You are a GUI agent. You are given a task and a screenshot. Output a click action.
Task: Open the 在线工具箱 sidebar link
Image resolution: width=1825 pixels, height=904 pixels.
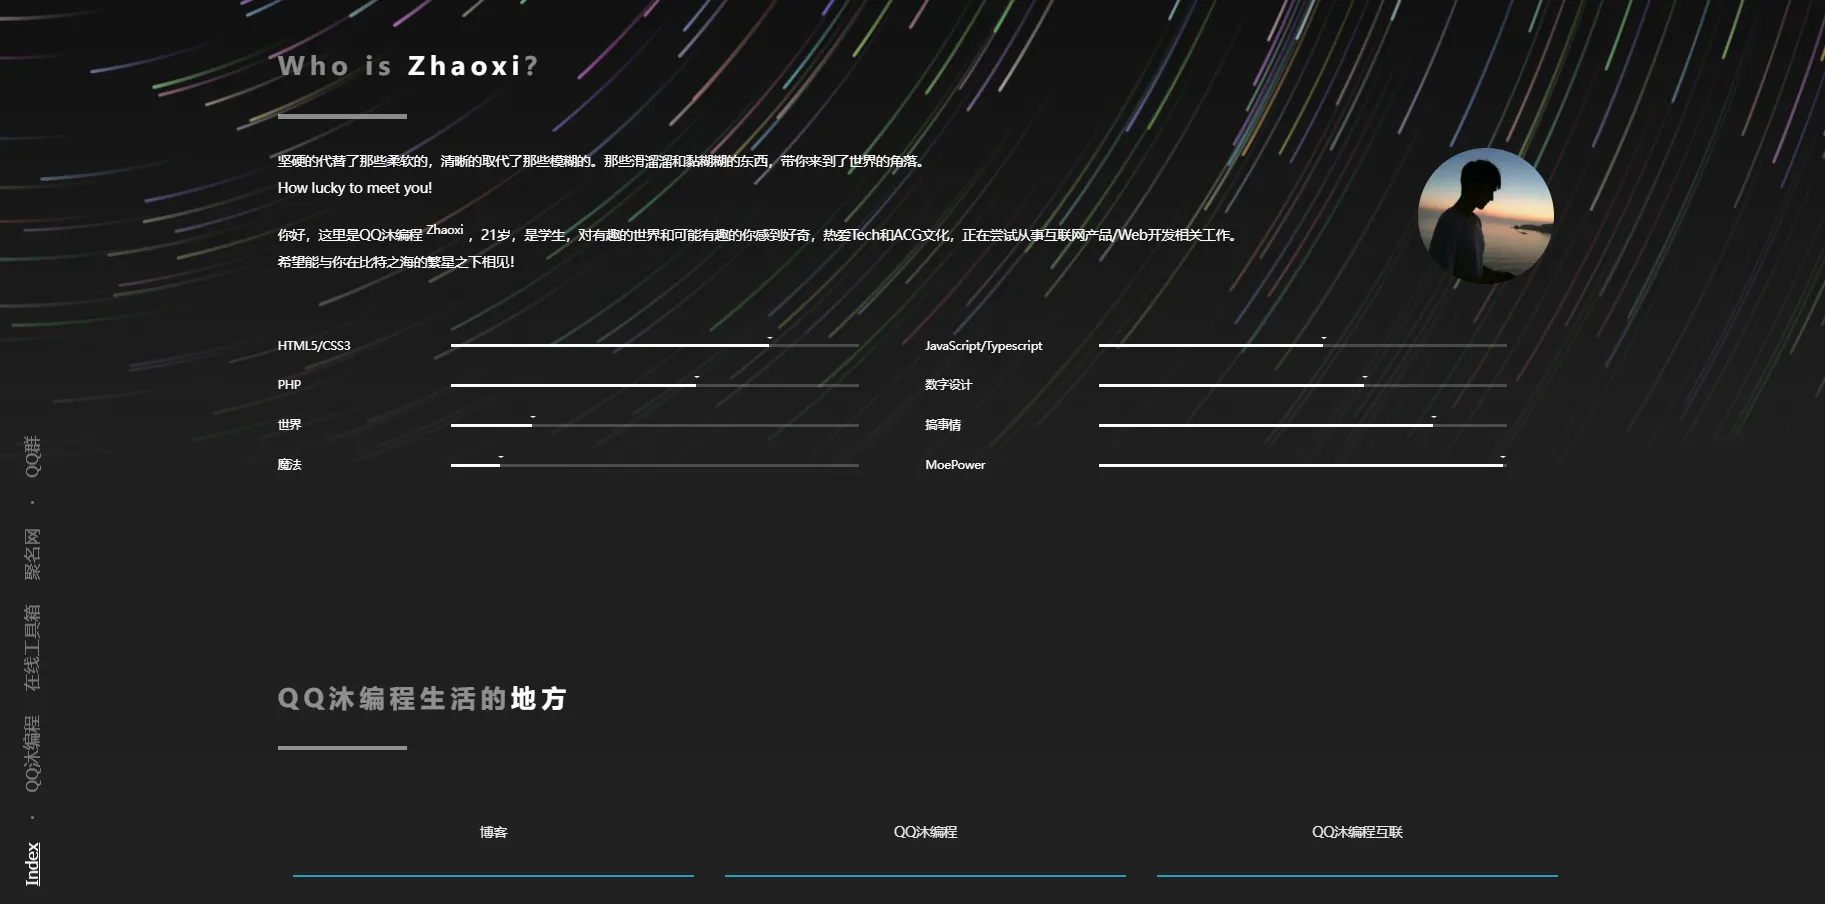33,648
